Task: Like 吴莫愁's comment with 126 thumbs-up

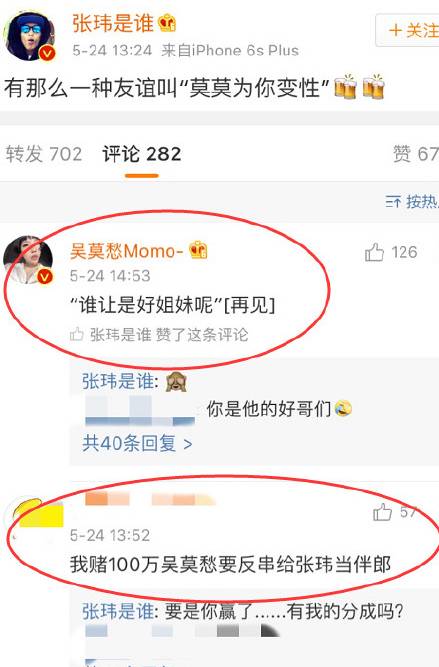Action: point(374,252)
